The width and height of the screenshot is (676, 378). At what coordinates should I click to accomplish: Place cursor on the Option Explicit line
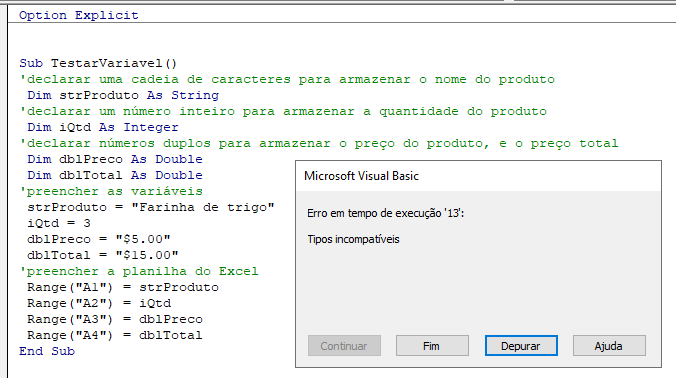(78, 15)
